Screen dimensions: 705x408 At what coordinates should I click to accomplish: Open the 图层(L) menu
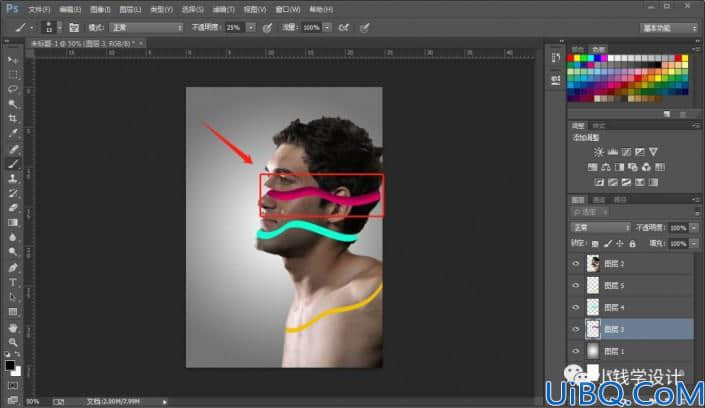(130, 9)
